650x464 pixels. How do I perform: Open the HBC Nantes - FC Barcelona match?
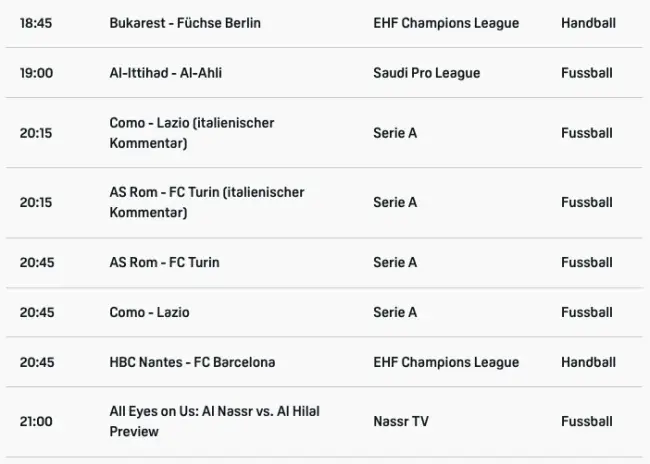(x=192, y=362)
